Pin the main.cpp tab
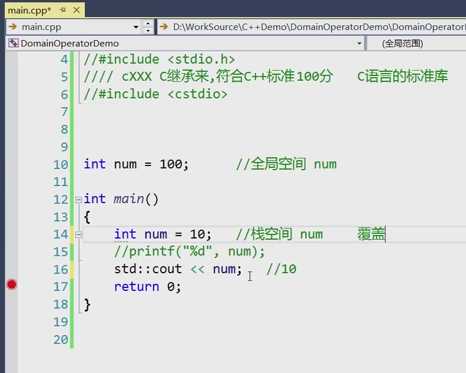Image resolution: width=466 pixels, height=373 pixels. tap(63, 10)
